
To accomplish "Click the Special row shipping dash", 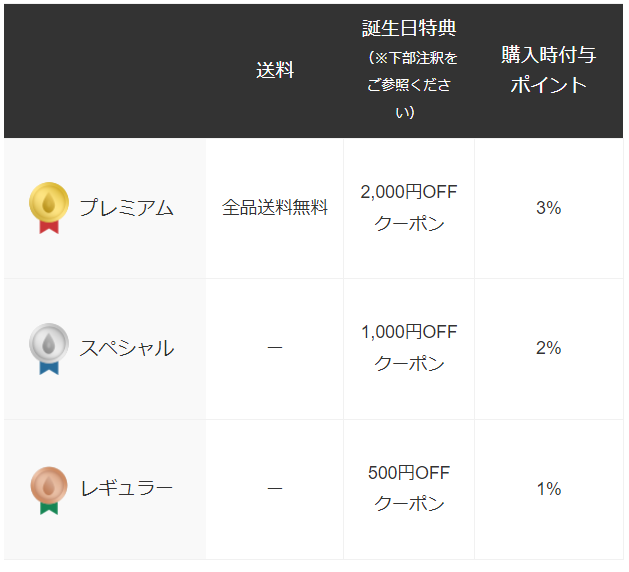I will [275, 348].
